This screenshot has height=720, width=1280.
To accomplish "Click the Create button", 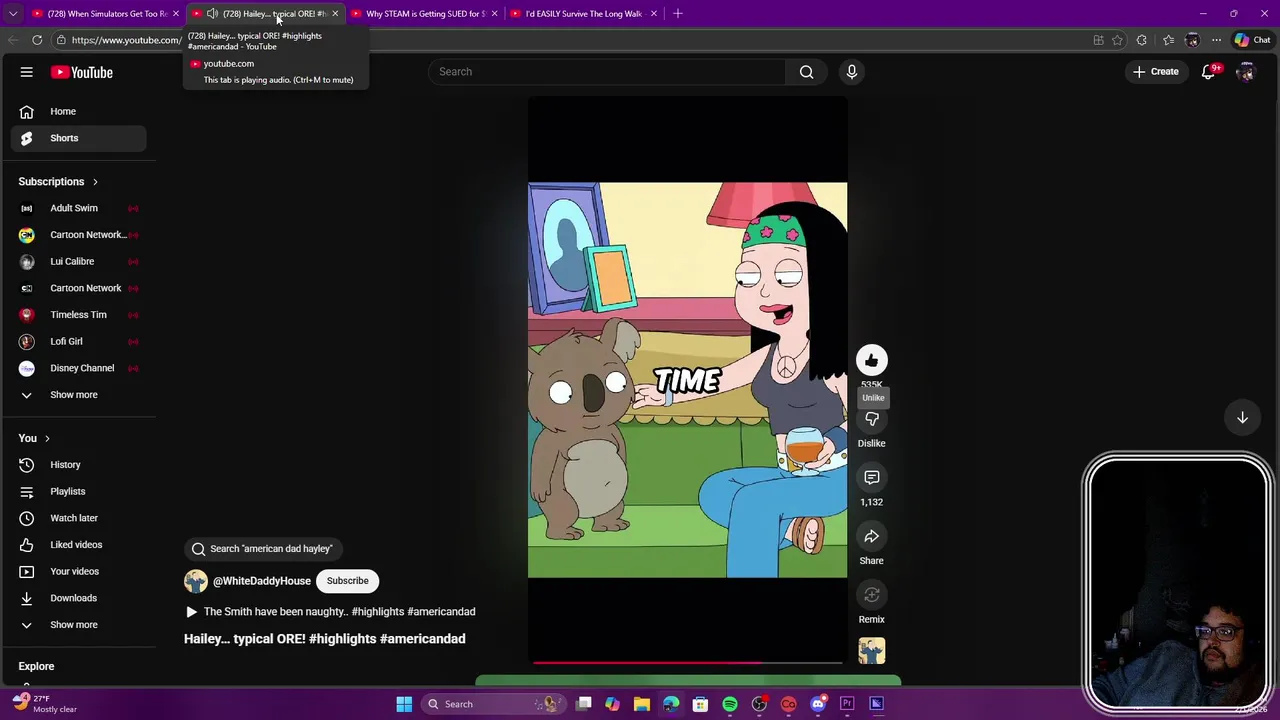I will point(1156,72).
